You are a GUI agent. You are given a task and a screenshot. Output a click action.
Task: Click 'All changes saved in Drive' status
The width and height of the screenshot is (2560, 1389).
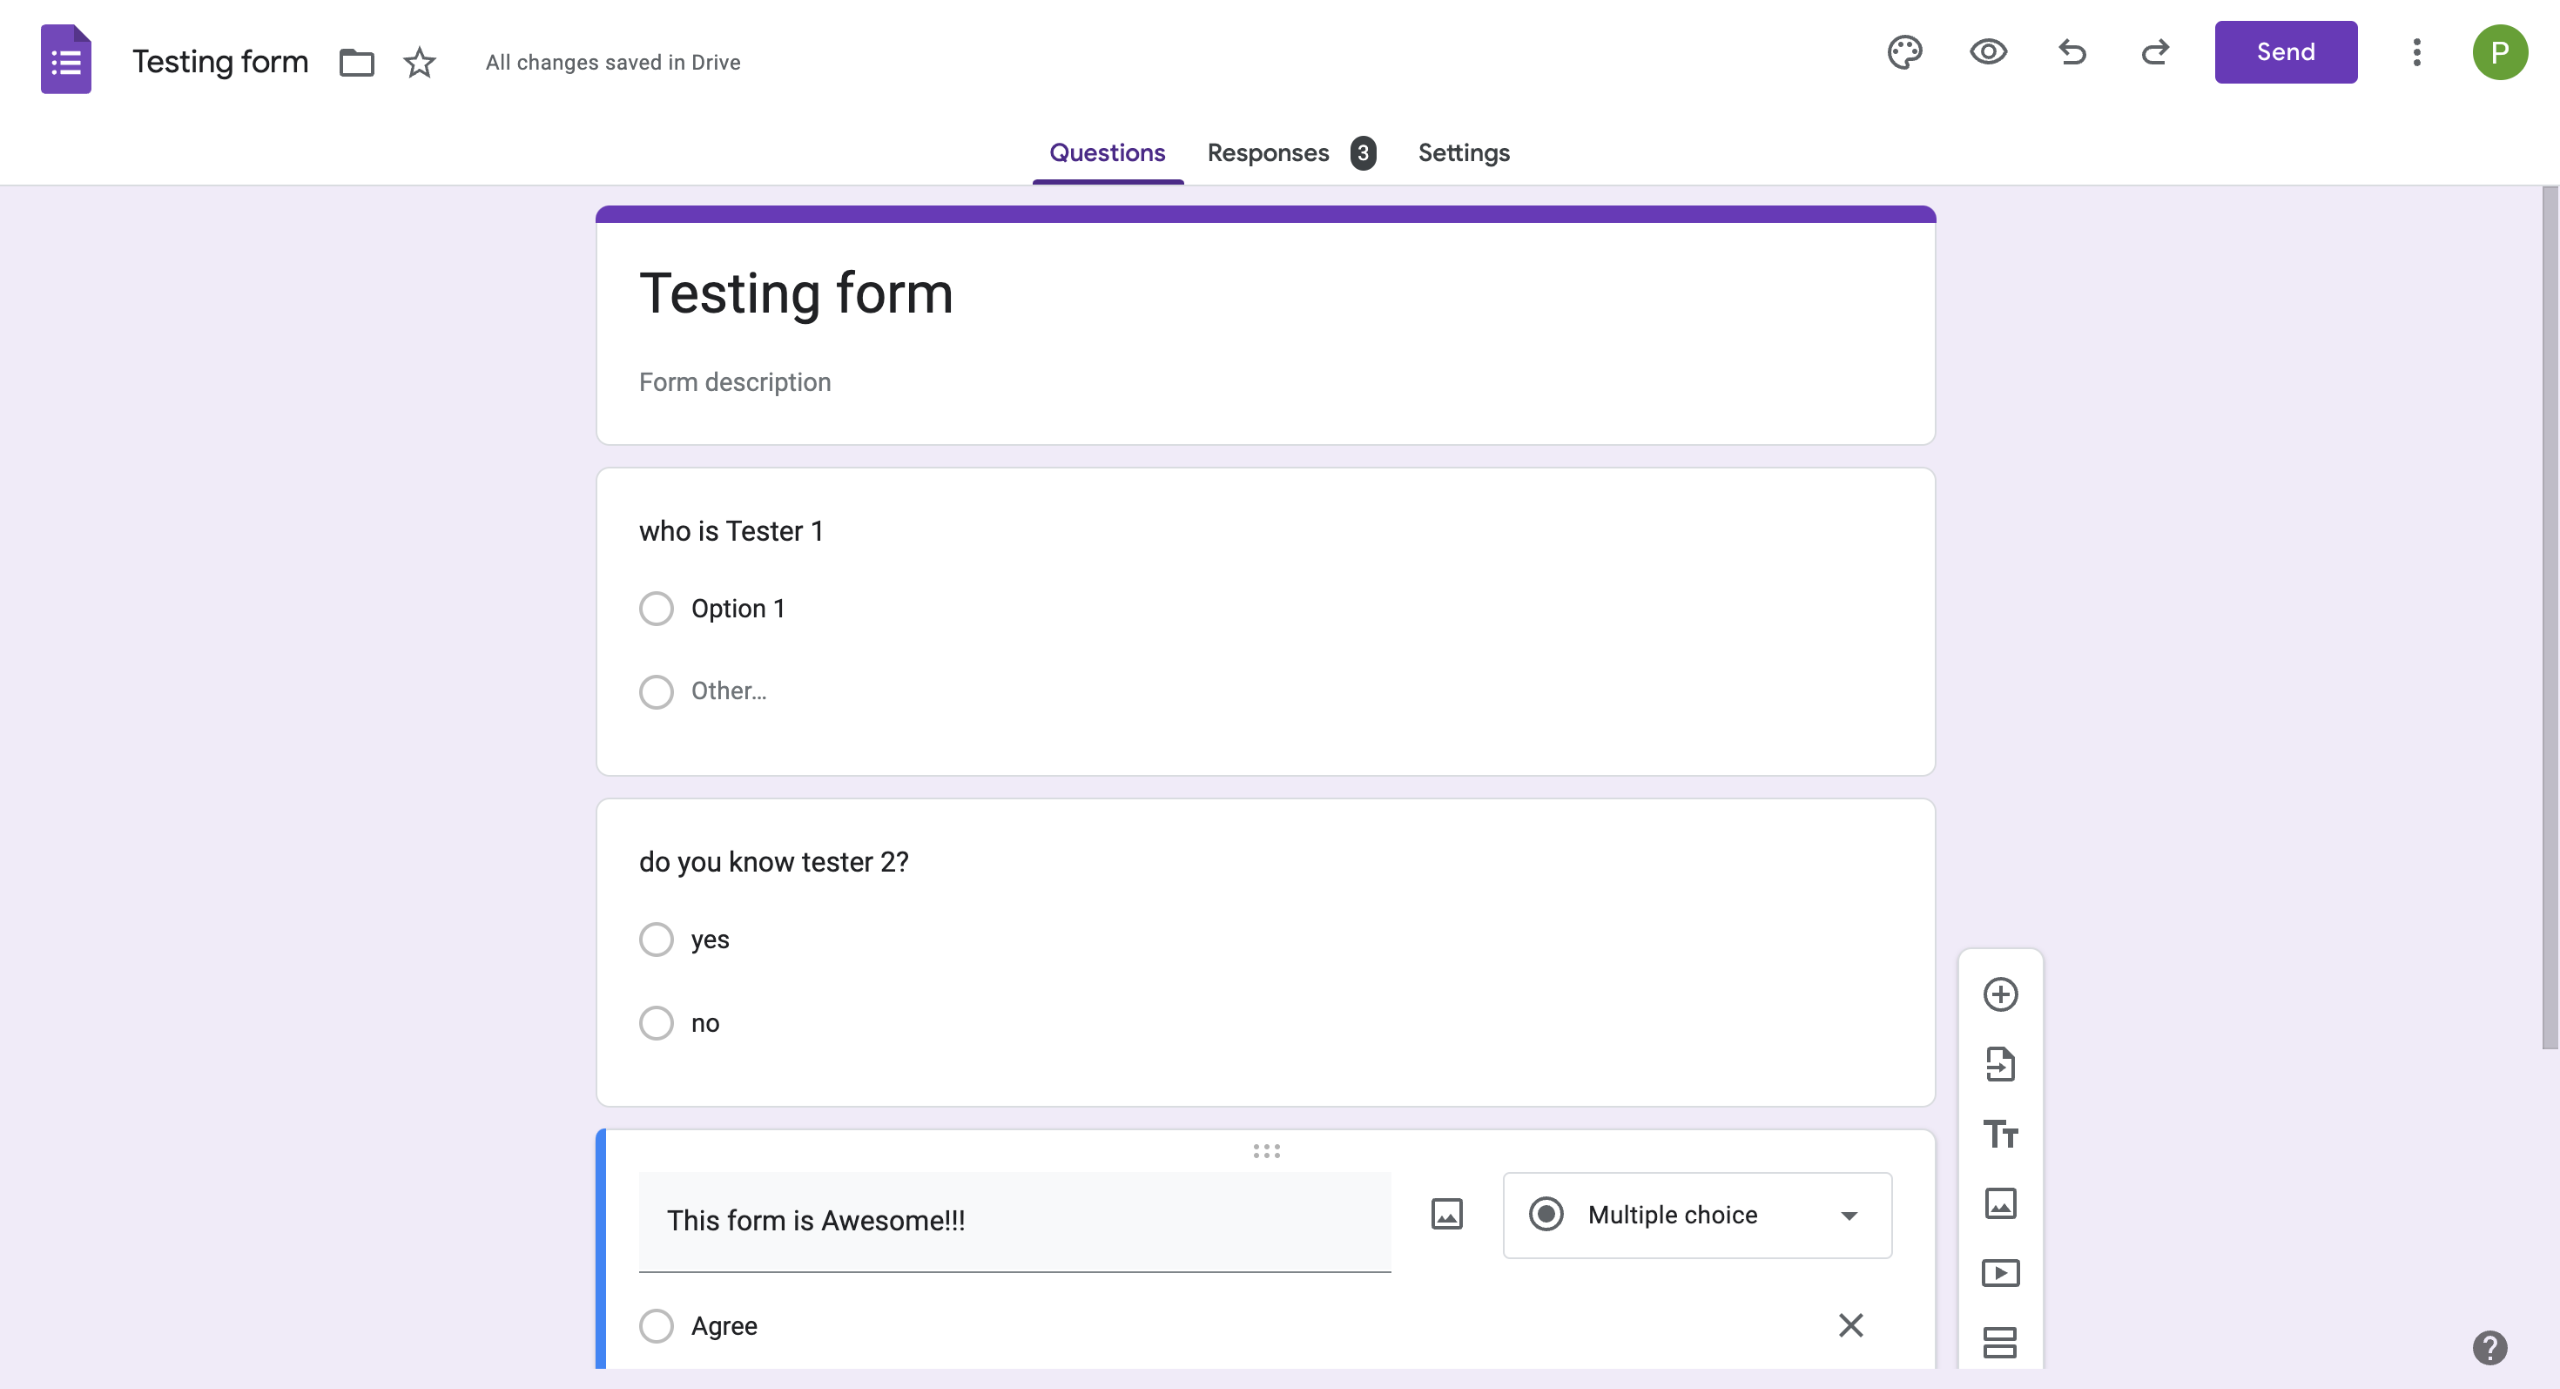pyautogui.click(x=613, y=62)
